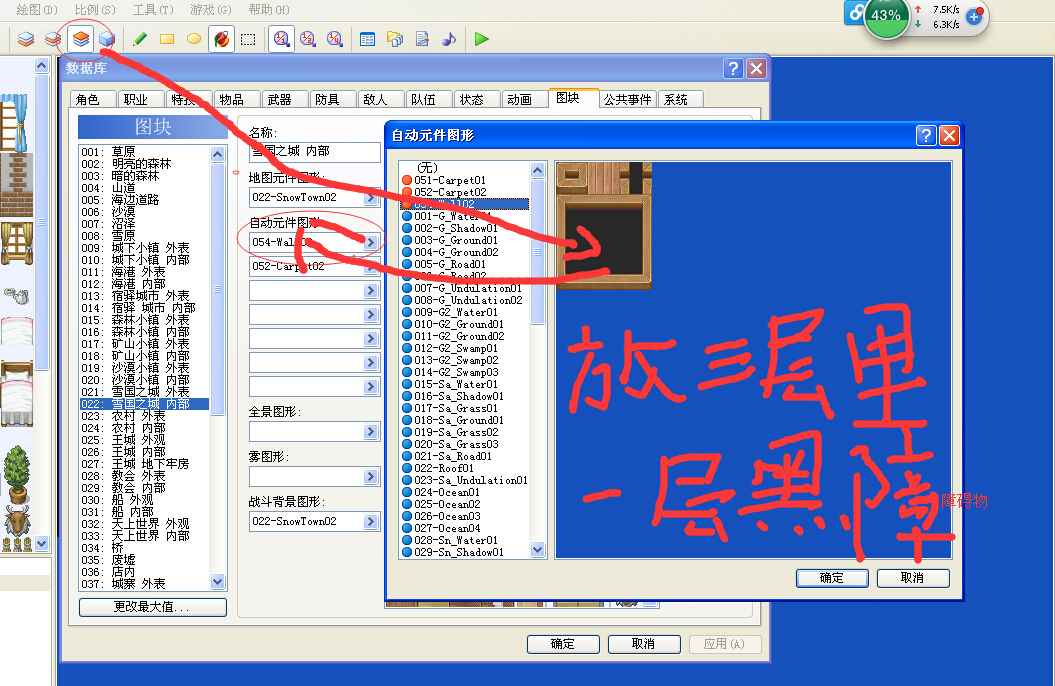Open the 绘图(D) menu
This screenshot has width=1055, height=686.
[x=36, y=9]
